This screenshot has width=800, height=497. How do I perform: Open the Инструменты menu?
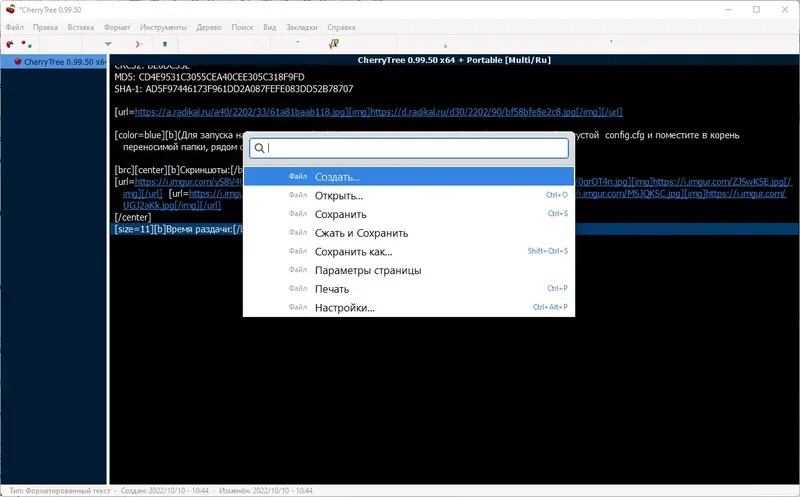pyautogui.click(x=163, y=27)
